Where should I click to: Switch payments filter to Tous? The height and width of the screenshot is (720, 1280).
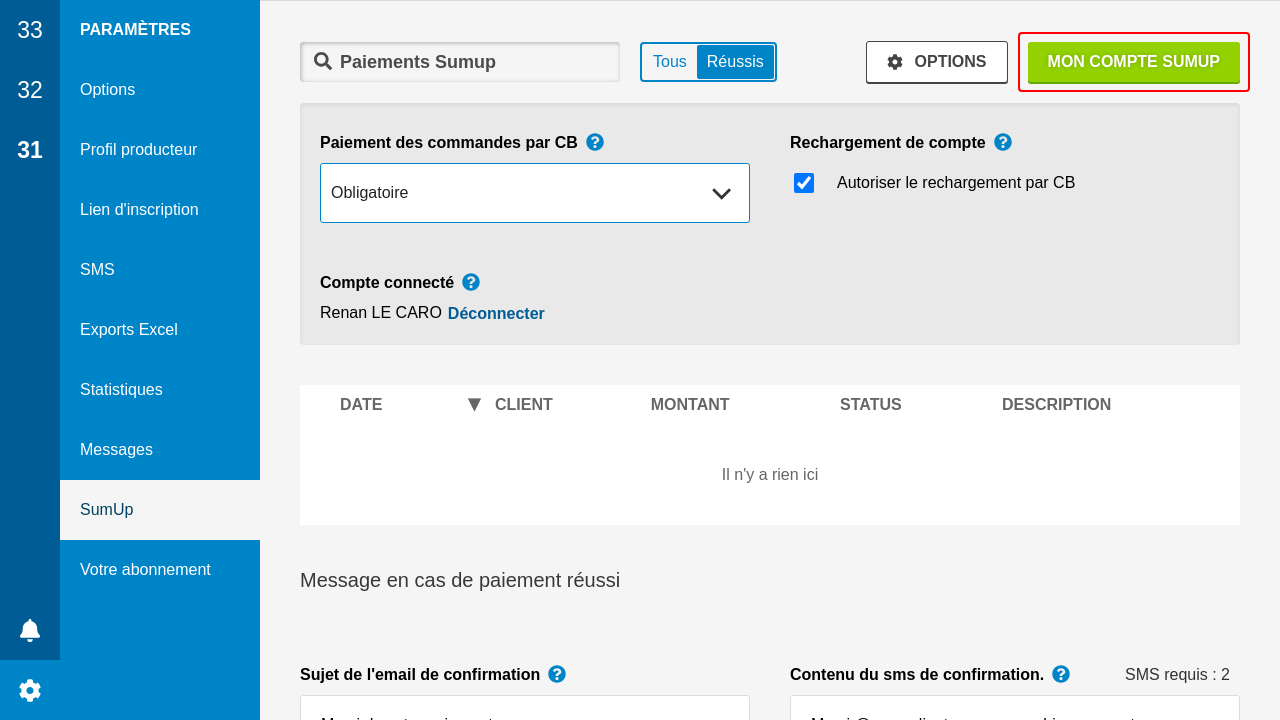[x=669, y=62]
